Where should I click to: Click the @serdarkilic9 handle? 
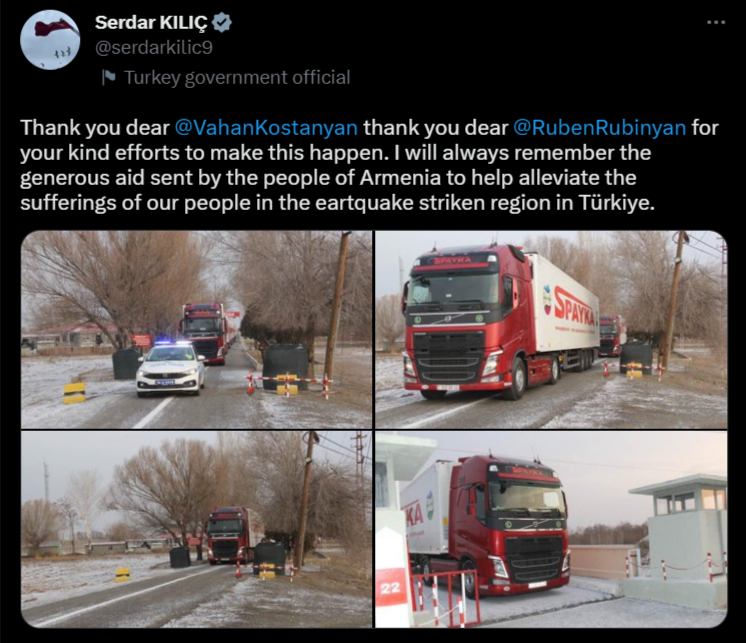tap(154, 48)
